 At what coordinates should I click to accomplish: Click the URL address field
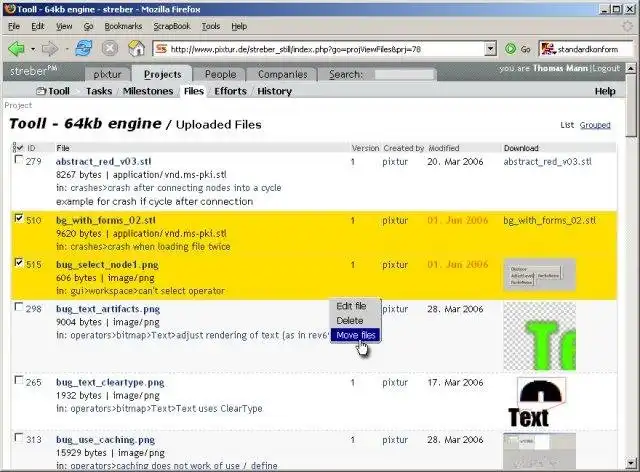[326, 49]
